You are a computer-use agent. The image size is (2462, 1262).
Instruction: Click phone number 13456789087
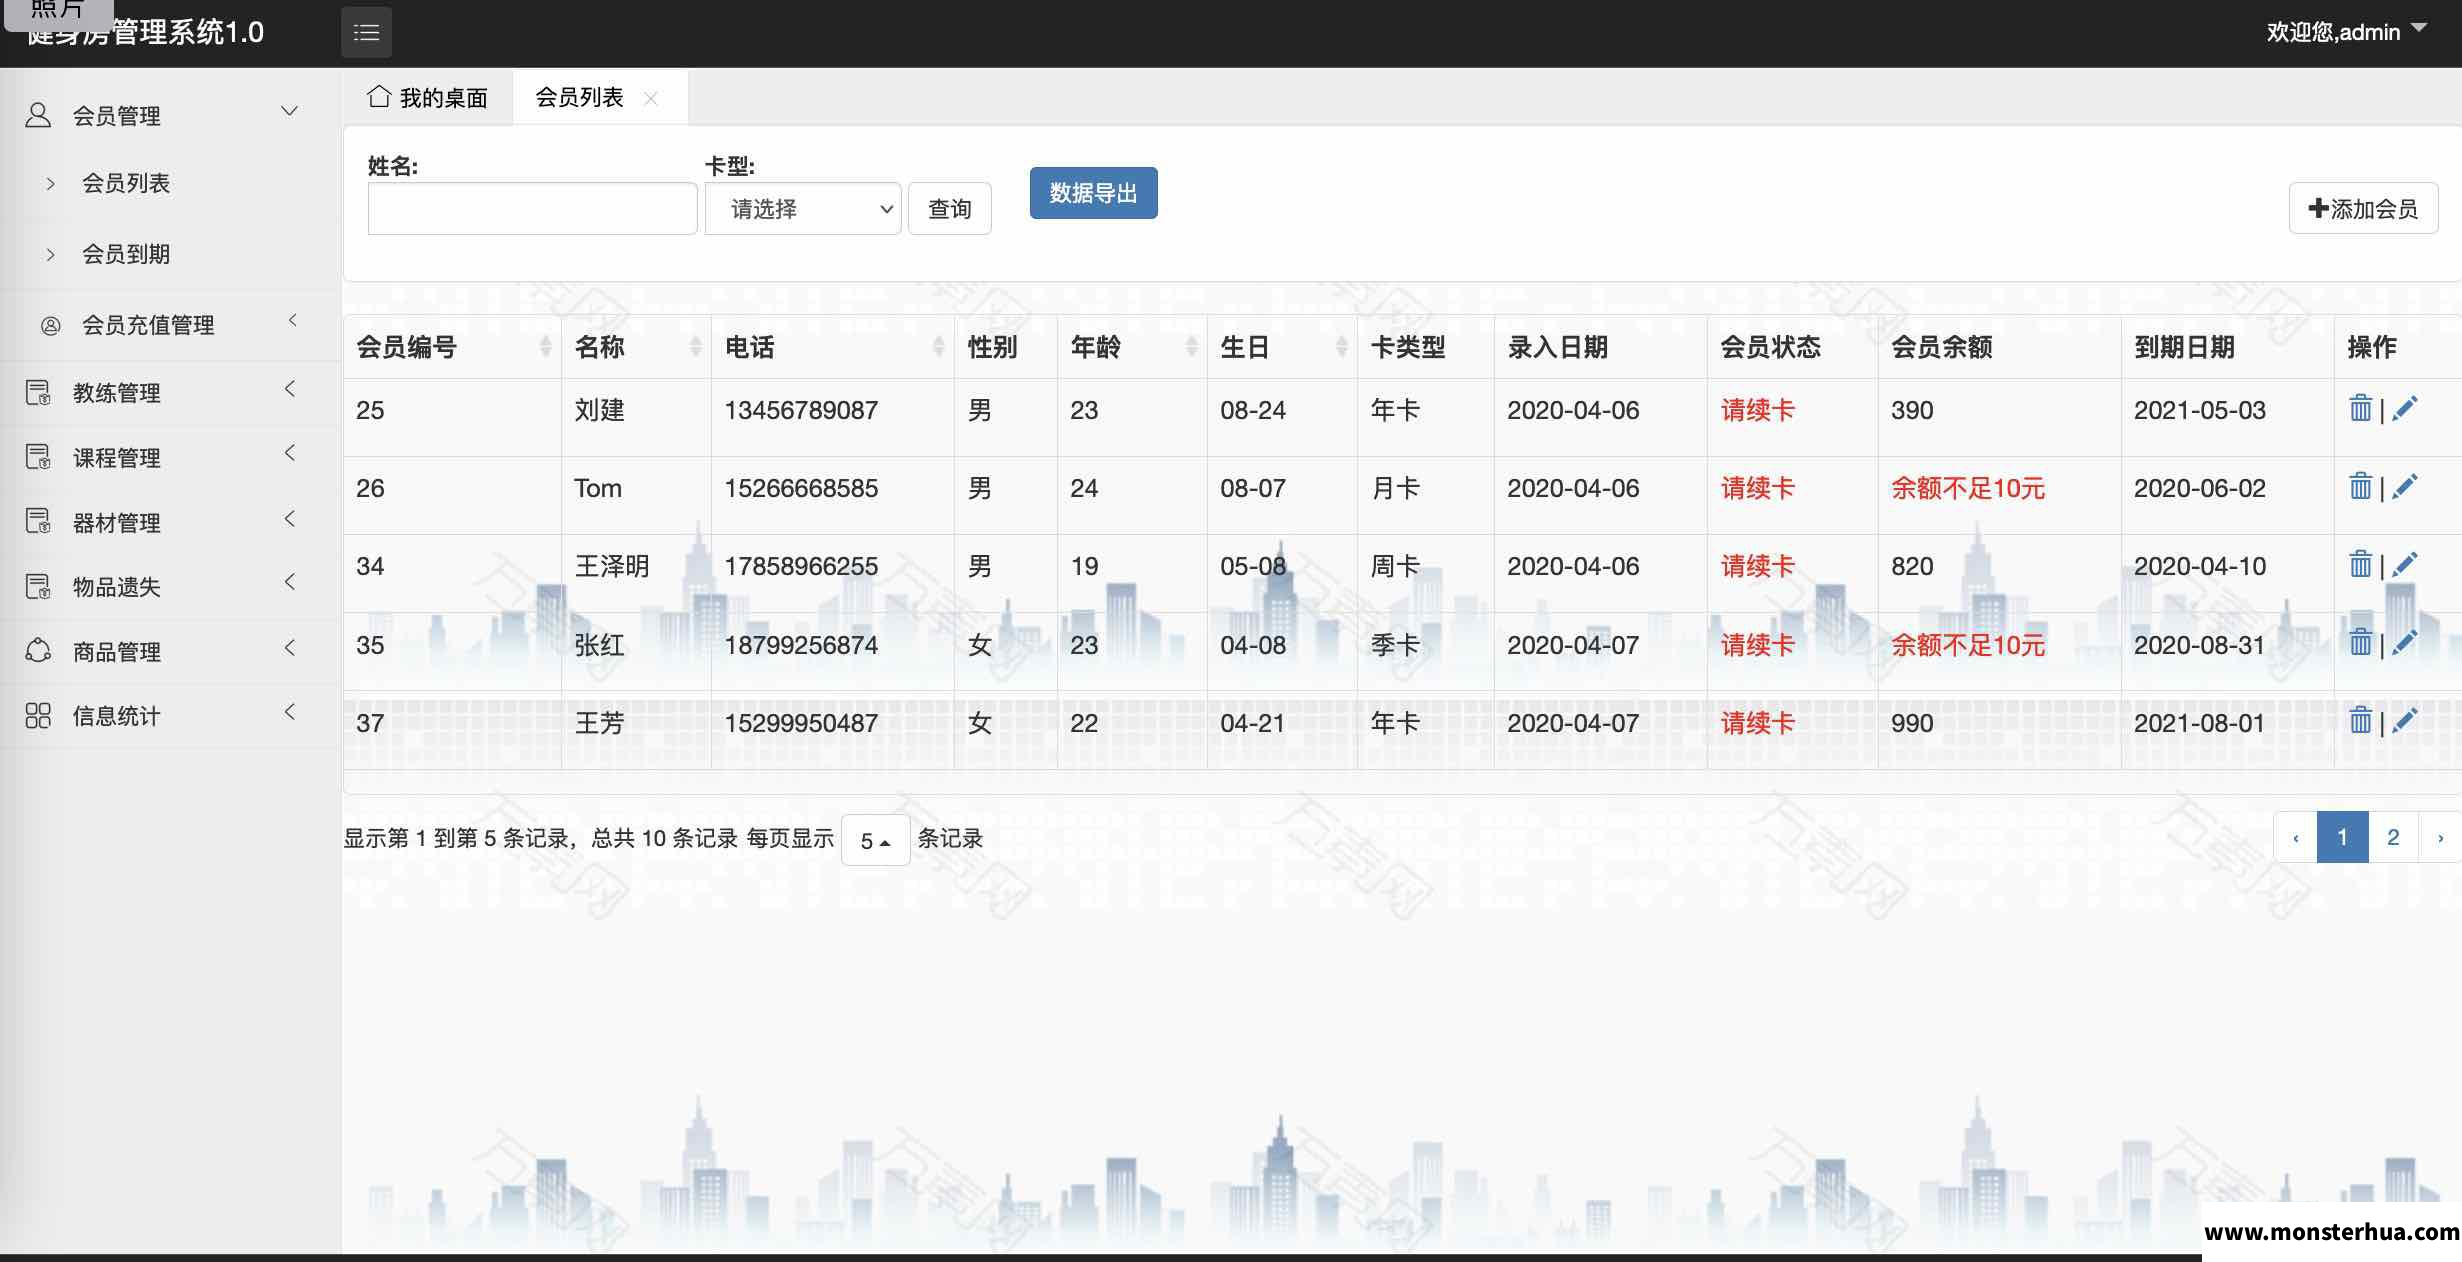[x=801, y=410]
